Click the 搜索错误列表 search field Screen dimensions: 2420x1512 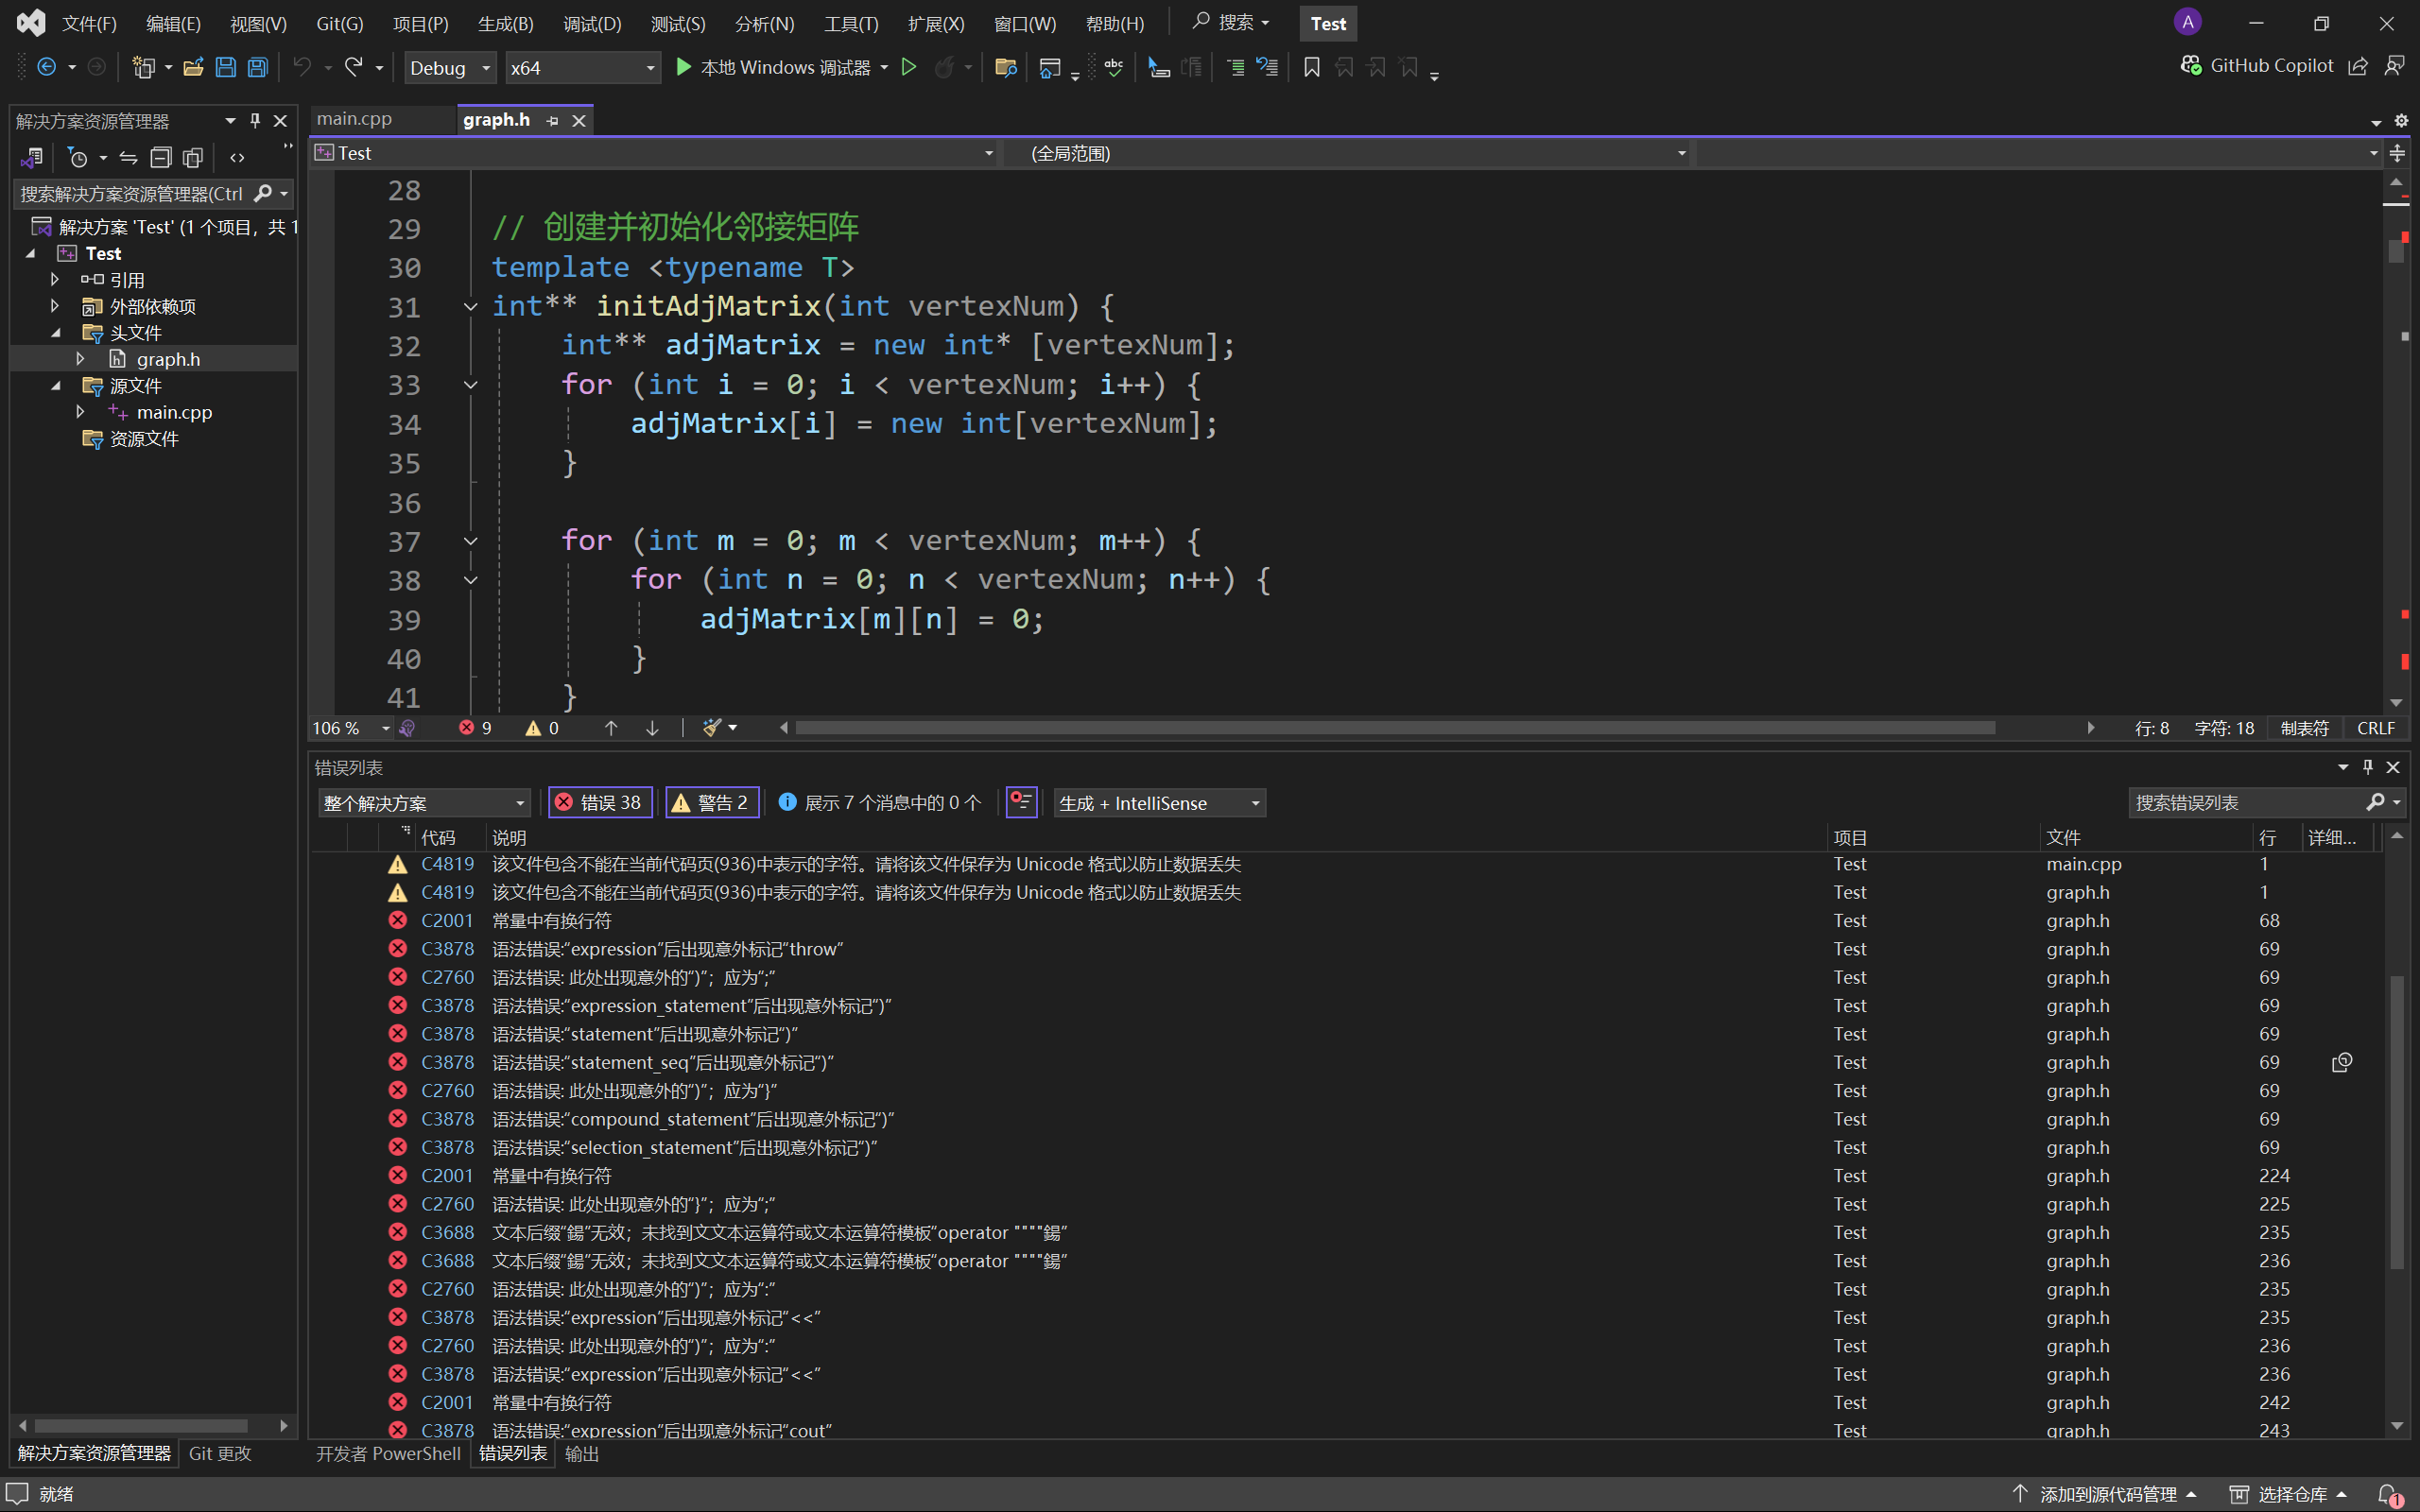(2248, 802)
